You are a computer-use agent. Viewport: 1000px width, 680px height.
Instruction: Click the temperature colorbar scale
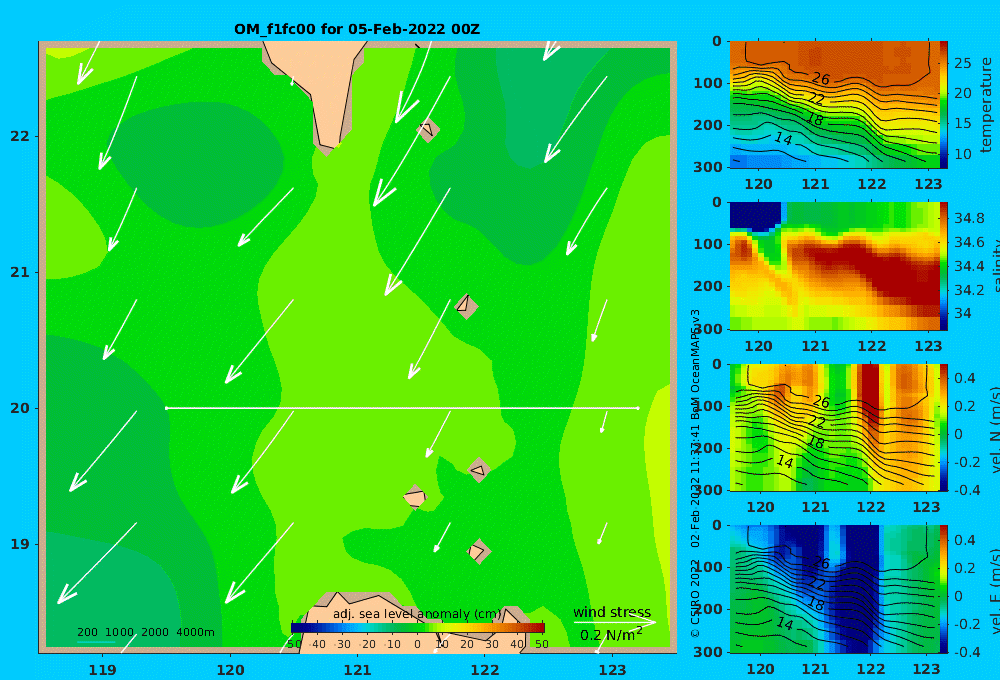point(944,105)
